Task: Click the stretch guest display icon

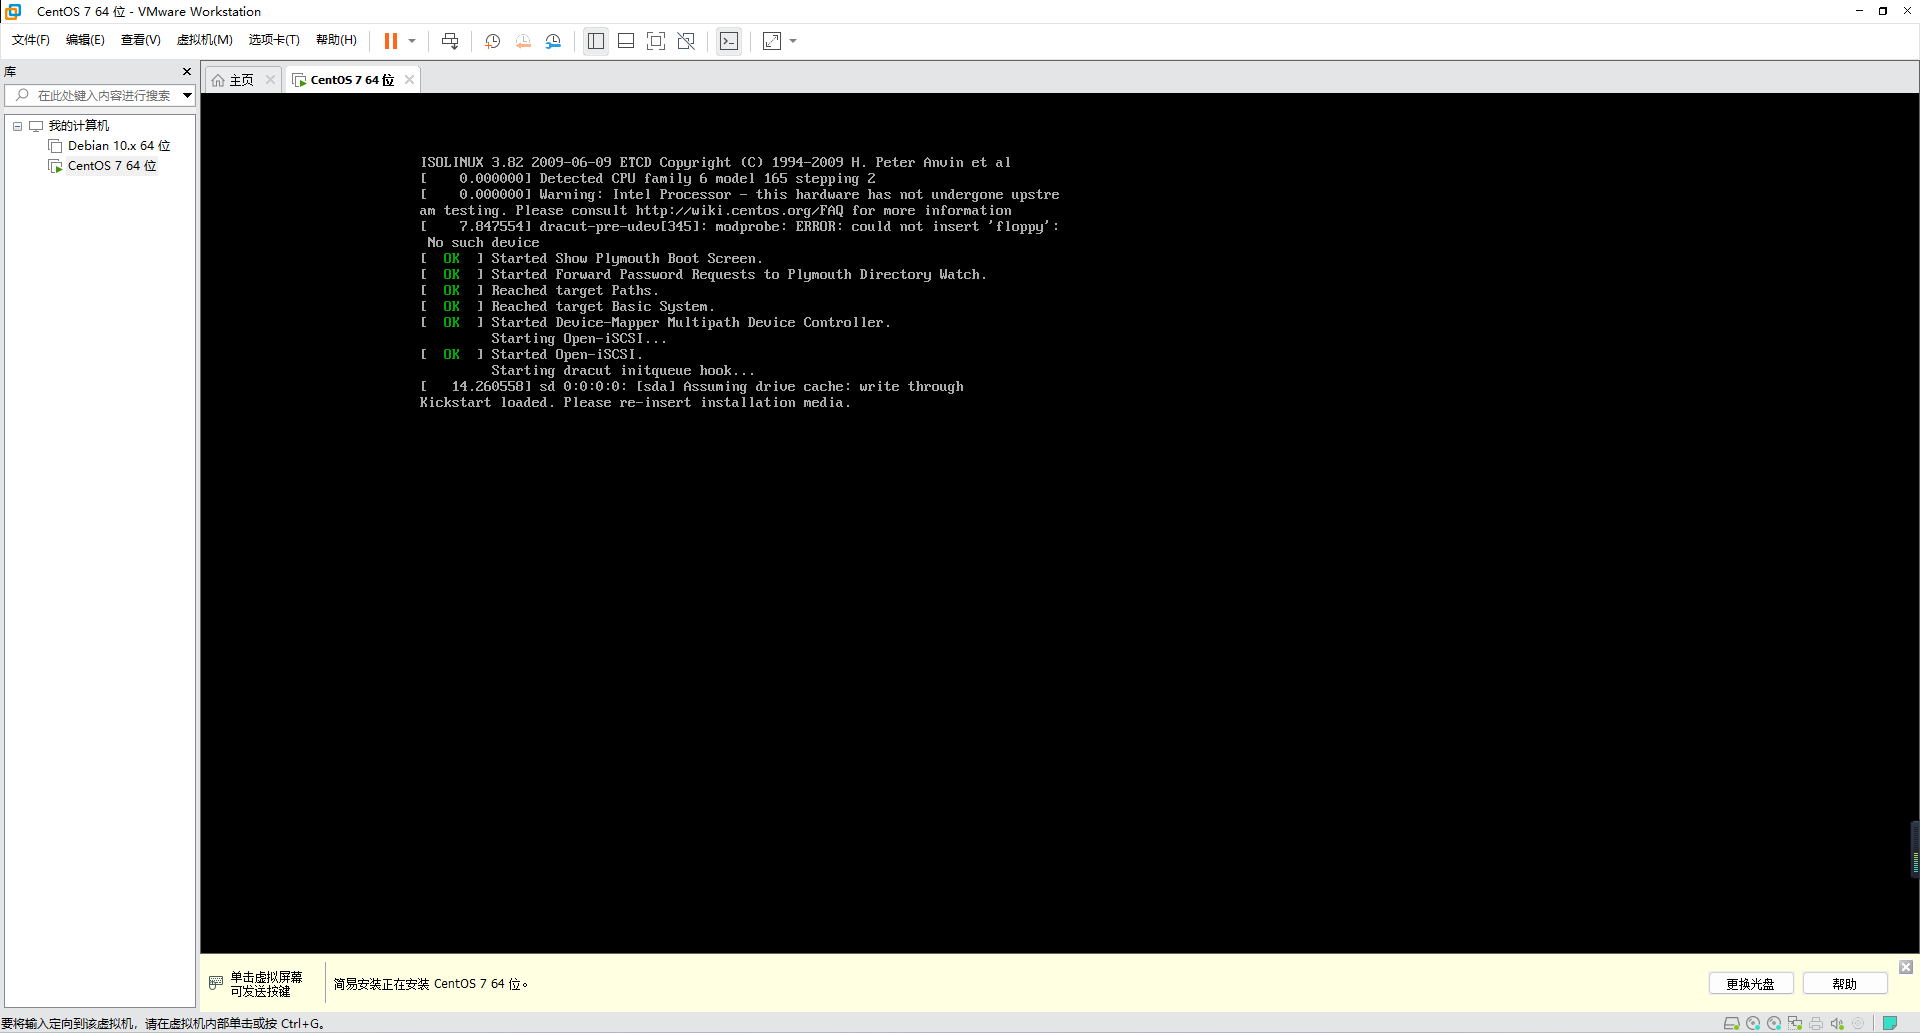Action: click(772, 41)
